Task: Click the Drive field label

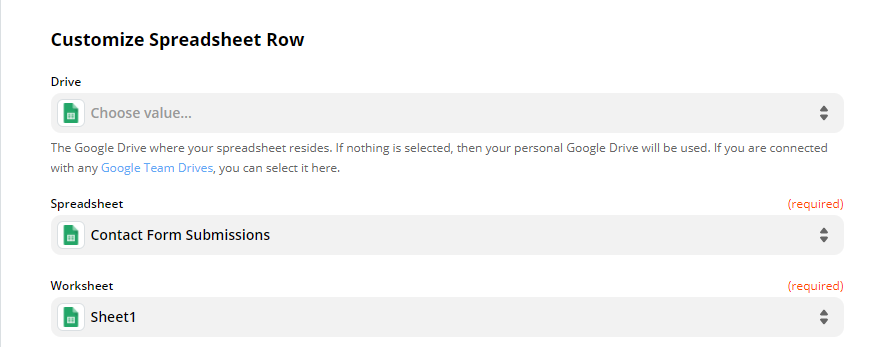Action: click(66, 81)
